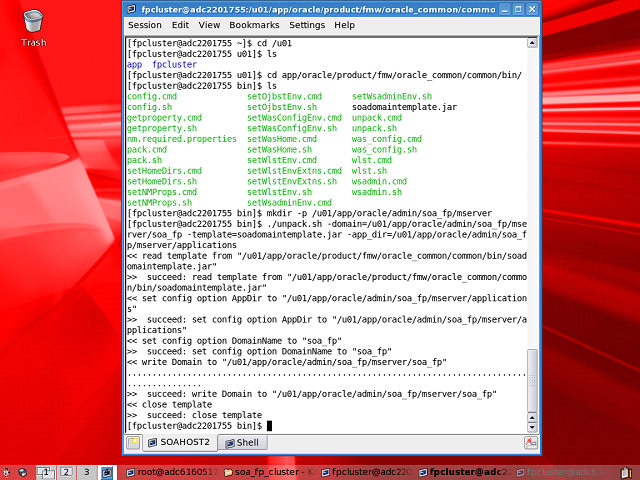
Task: Click the file name 'pack.sh'
Action: point(144,160)
